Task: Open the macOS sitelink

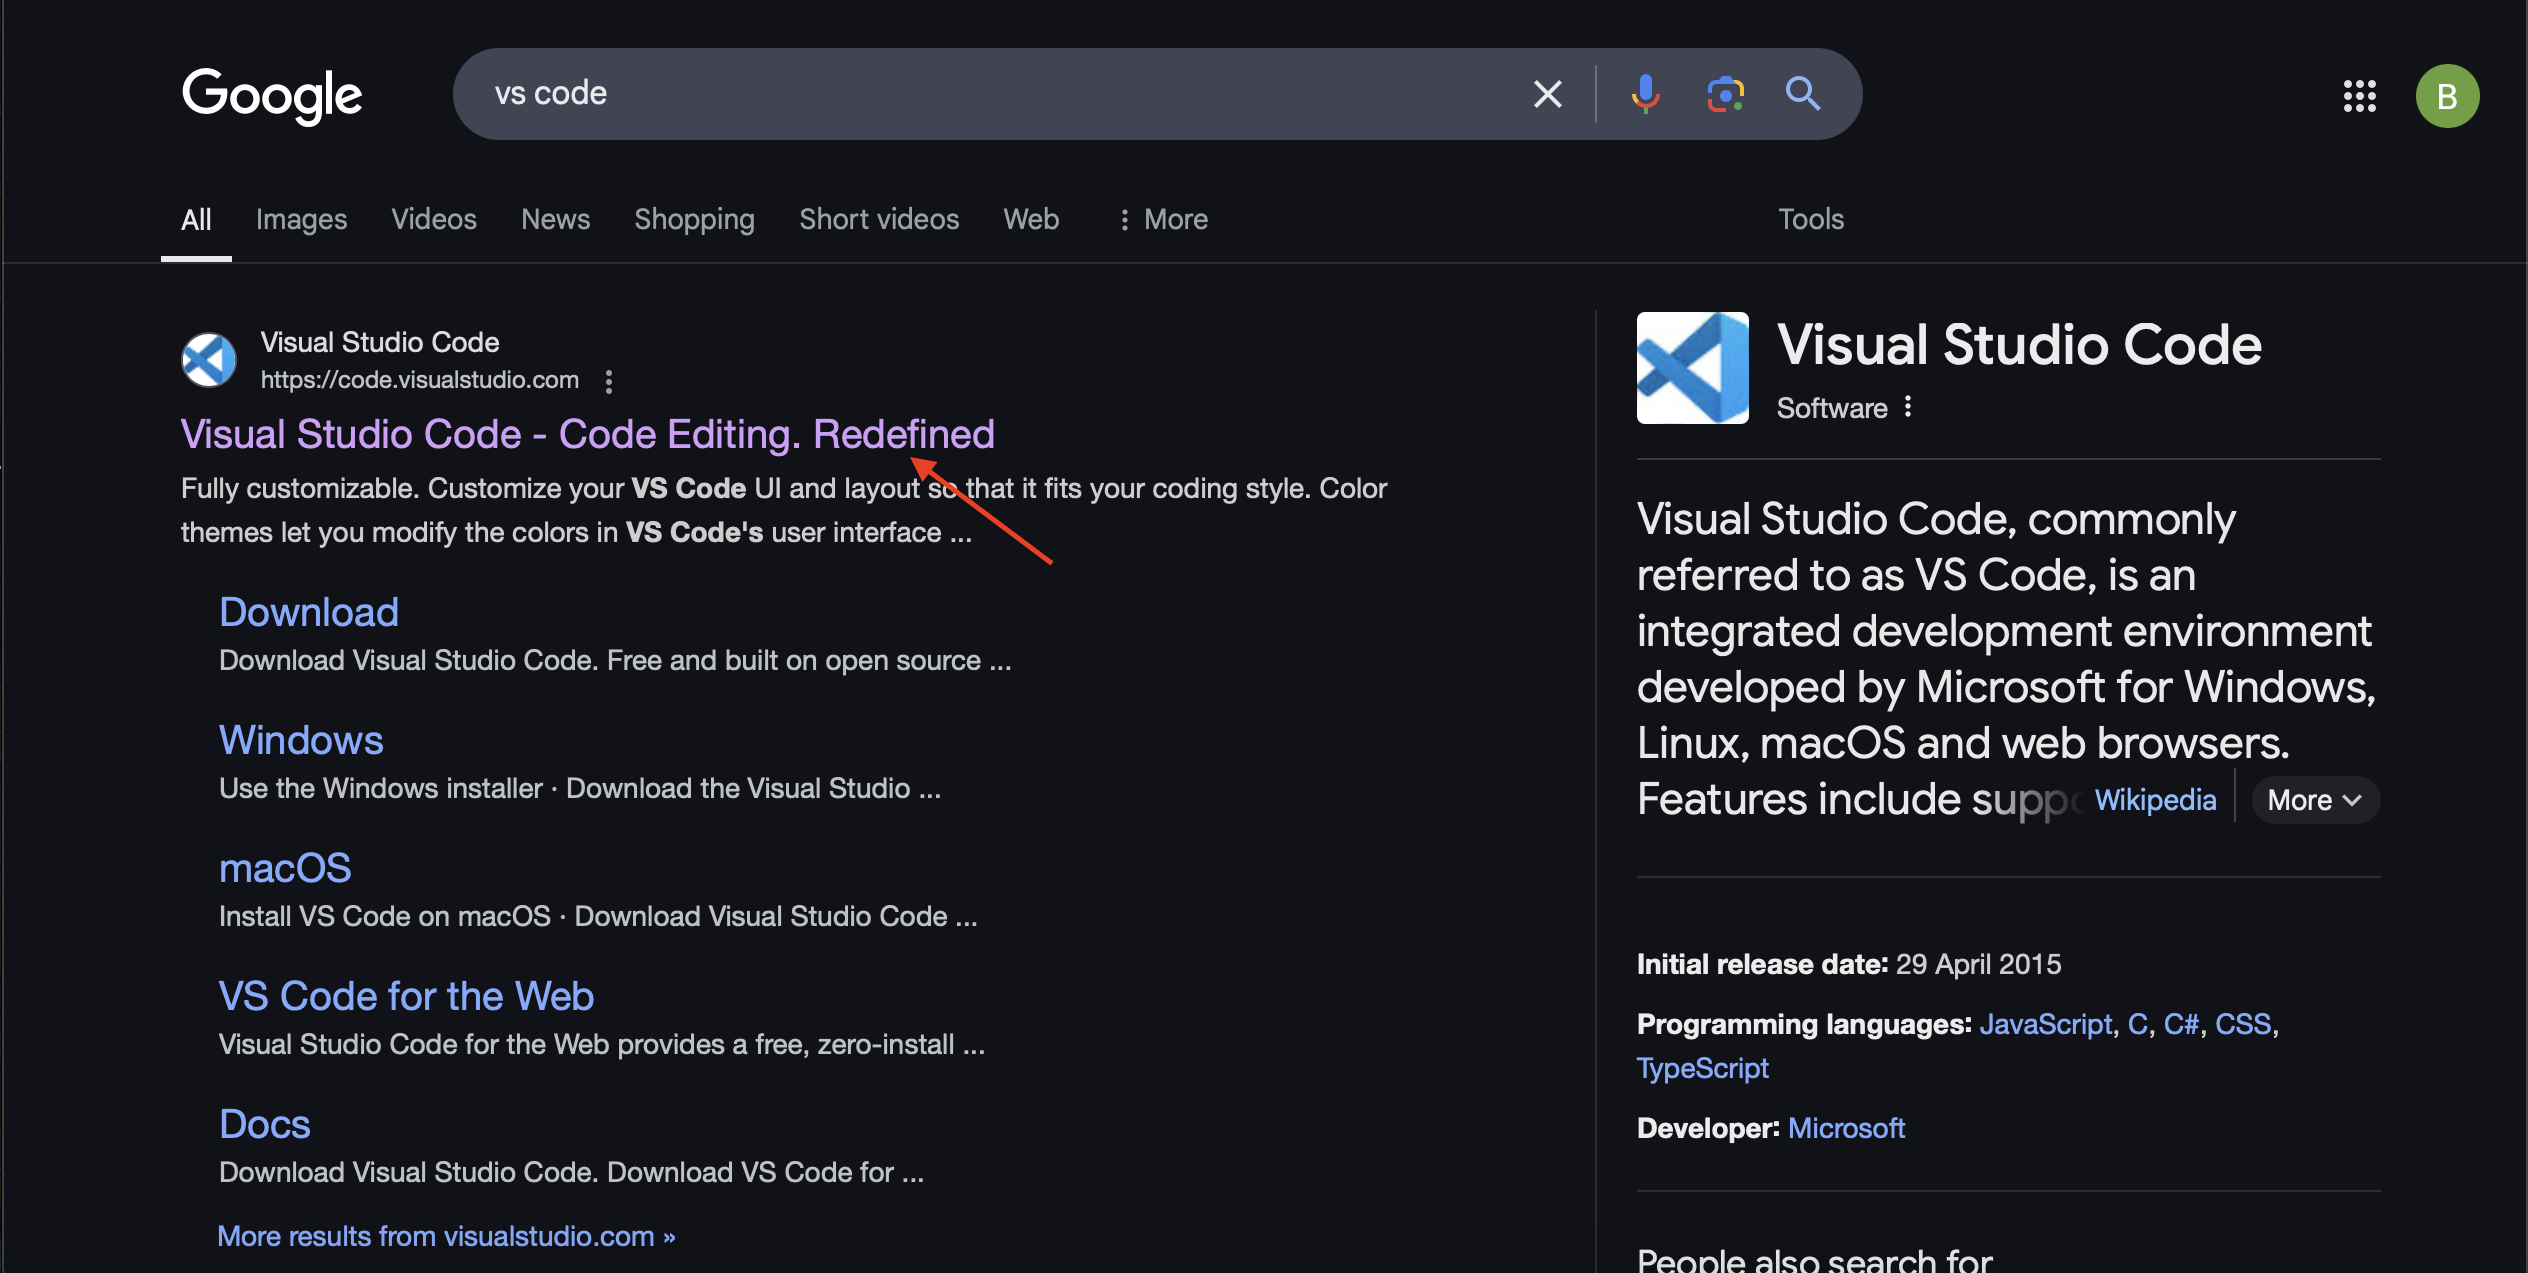Action: (x=285, y=868)
